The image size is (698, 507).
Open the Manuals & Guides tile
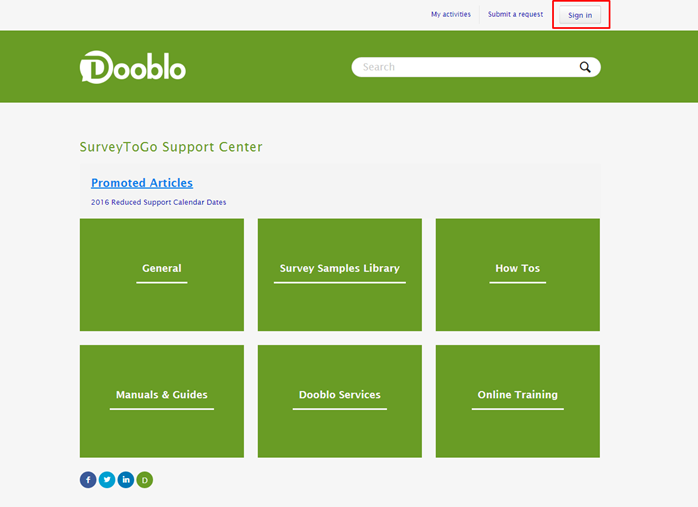click(162, 401)
